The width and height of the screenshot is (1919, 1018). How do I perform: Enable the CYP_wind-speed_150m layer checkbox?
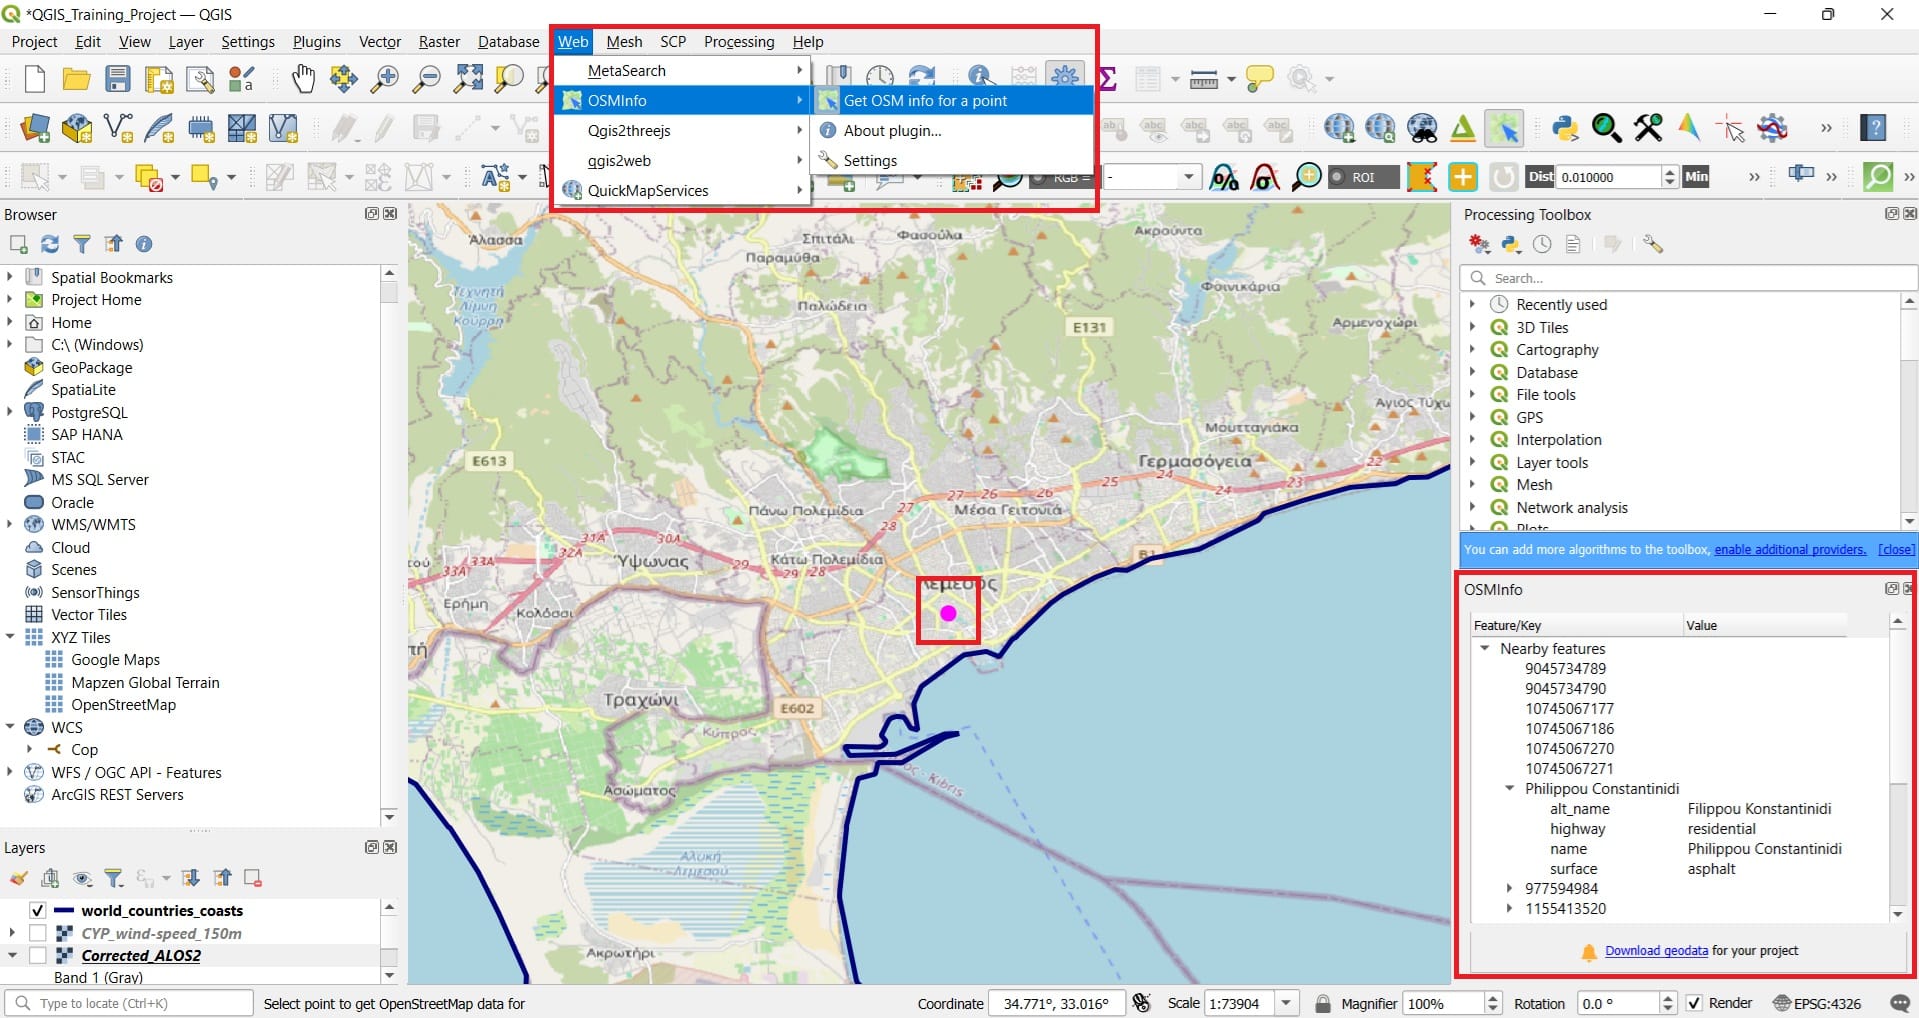(x=38, y=933)
